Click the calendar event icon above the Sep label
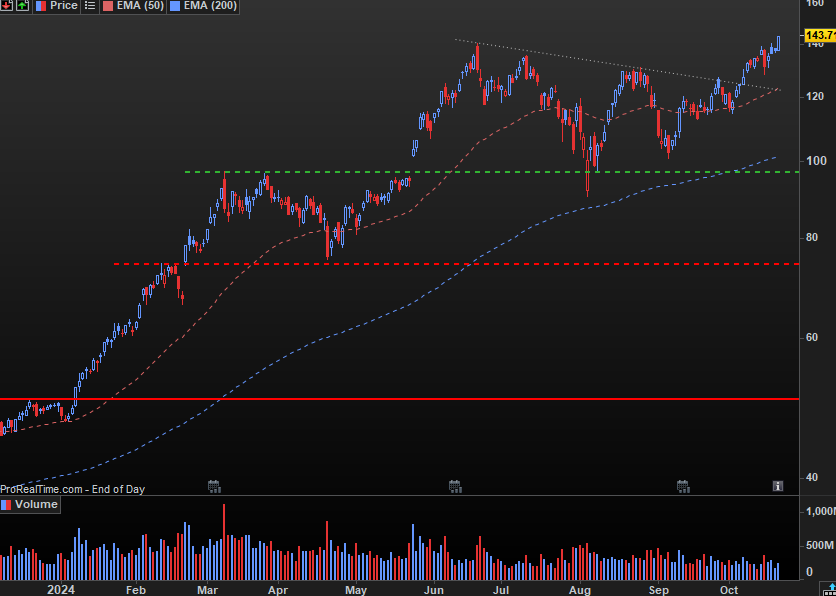The image size is (836, 596). click(x=682, y=486)
